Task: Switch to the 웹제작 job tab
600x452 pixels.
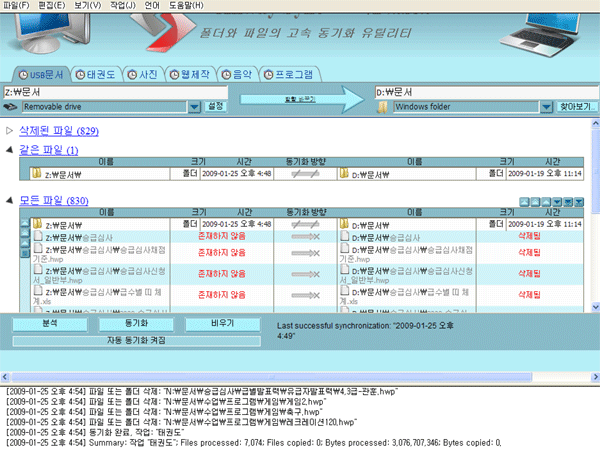Action: [x=190, y=74]
